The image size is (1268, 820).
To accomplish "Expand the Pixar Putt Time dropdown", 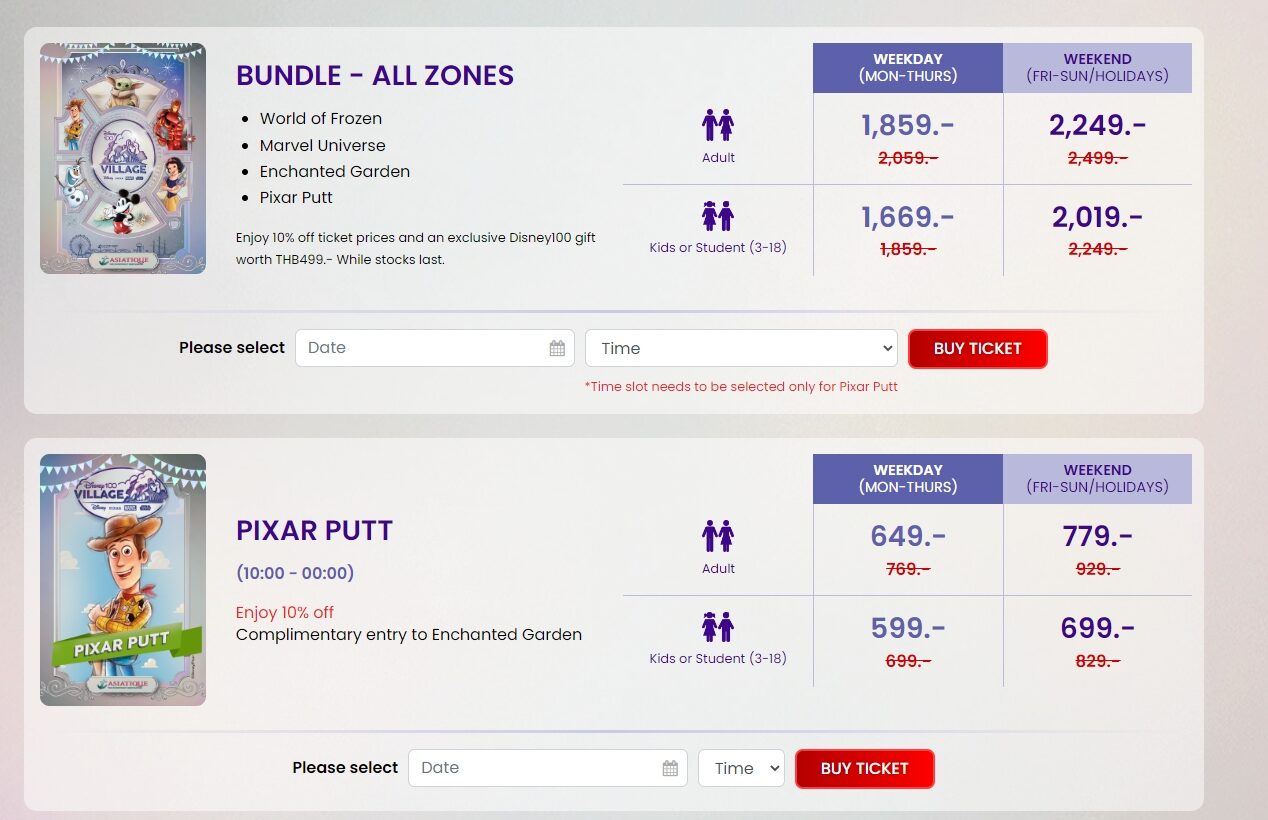I will pos(741,768).
